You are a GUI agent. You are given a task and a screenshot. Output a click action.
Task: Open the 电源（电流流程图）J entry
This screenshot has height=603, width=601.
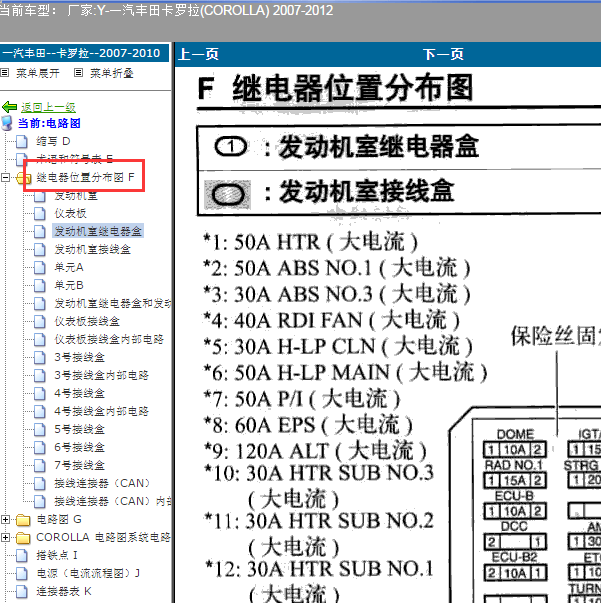[88, 573]
